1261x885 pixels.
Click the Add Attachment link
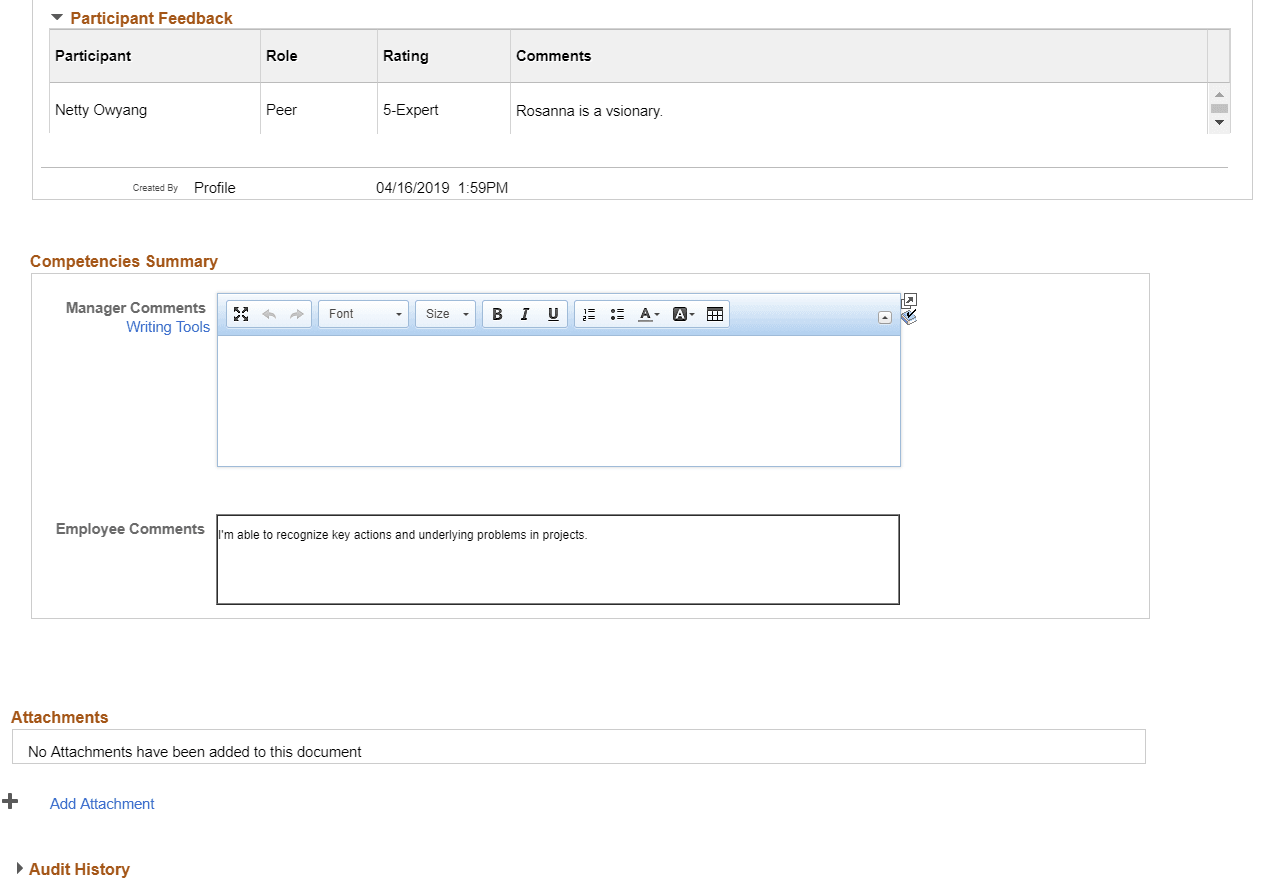tap(101, 803)
